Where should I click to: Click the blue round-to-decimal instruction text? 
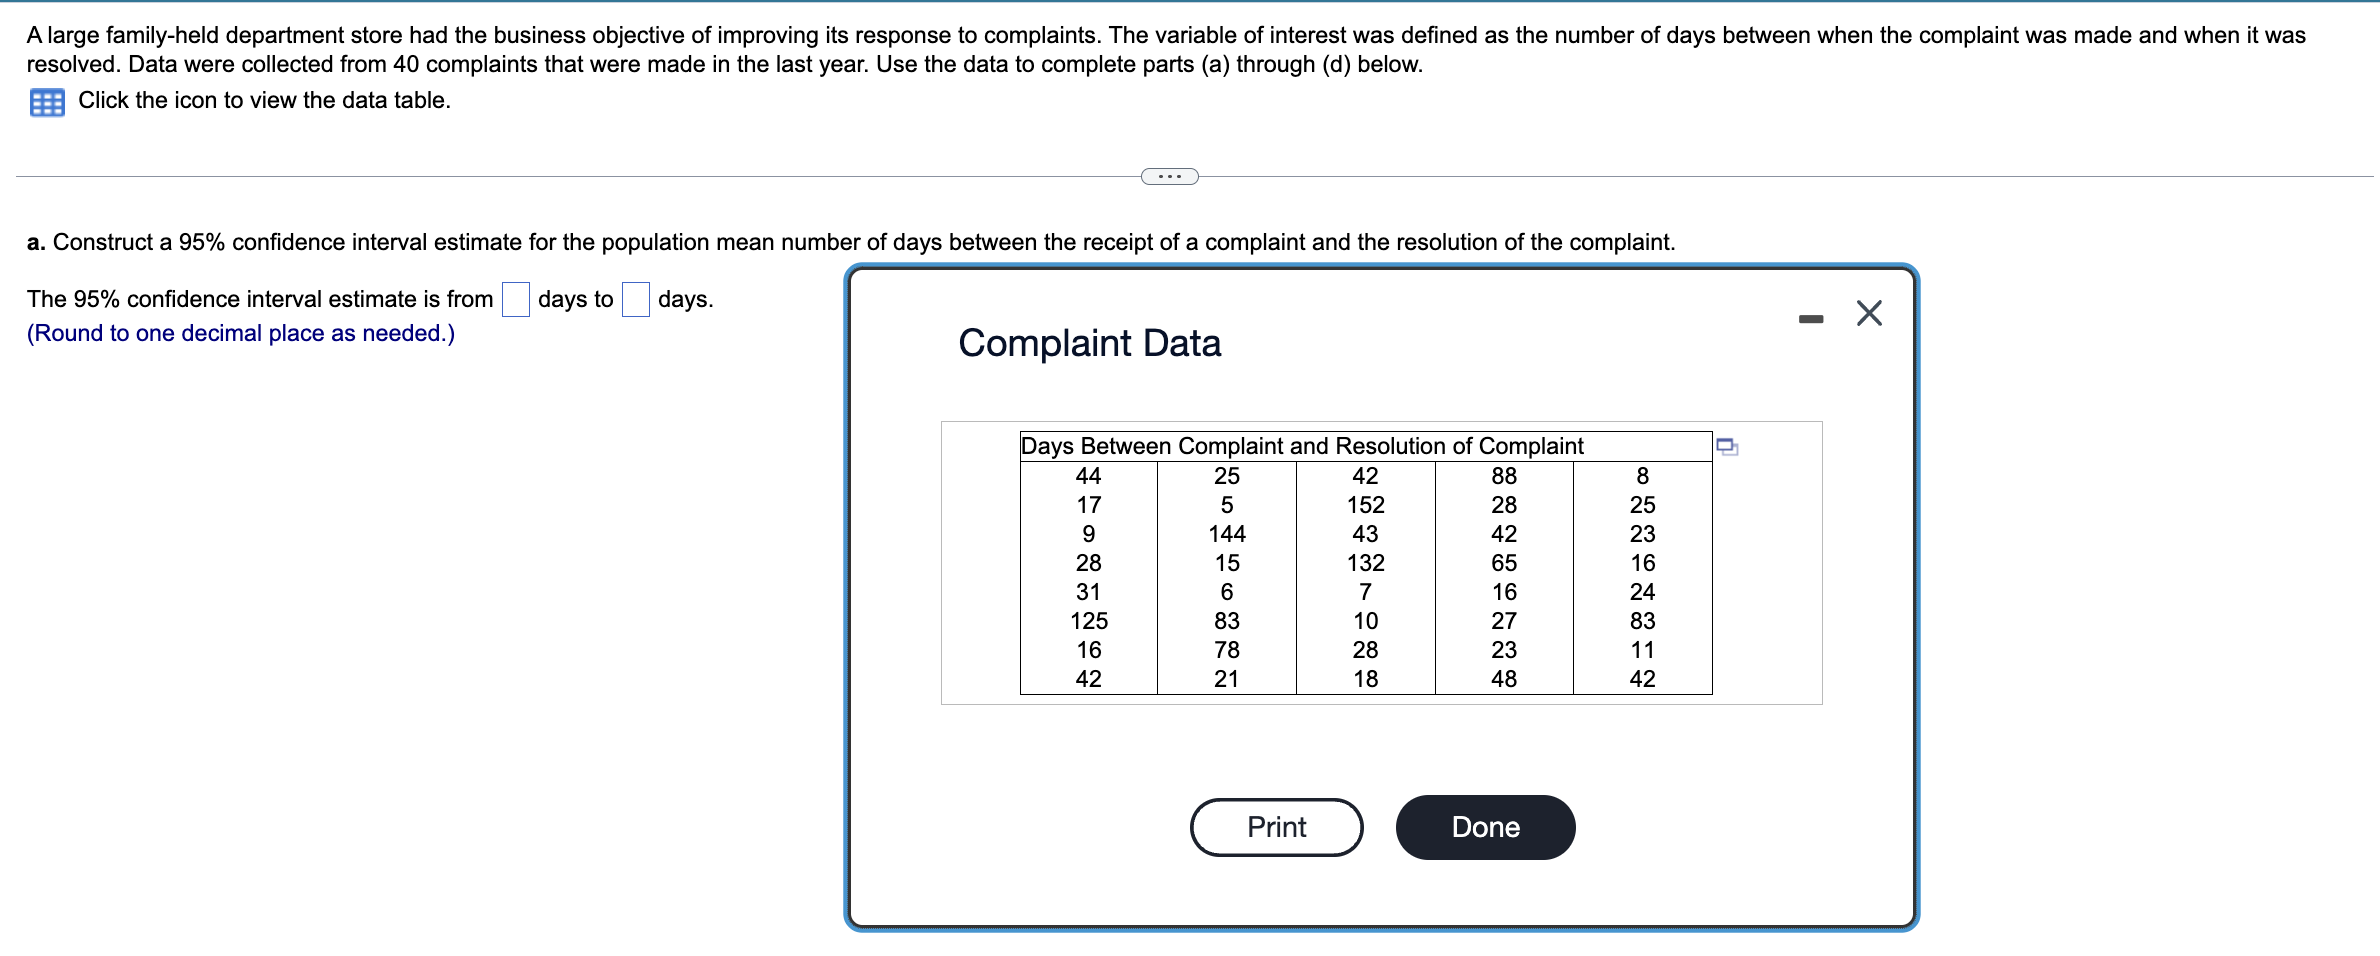coord(240,332)
